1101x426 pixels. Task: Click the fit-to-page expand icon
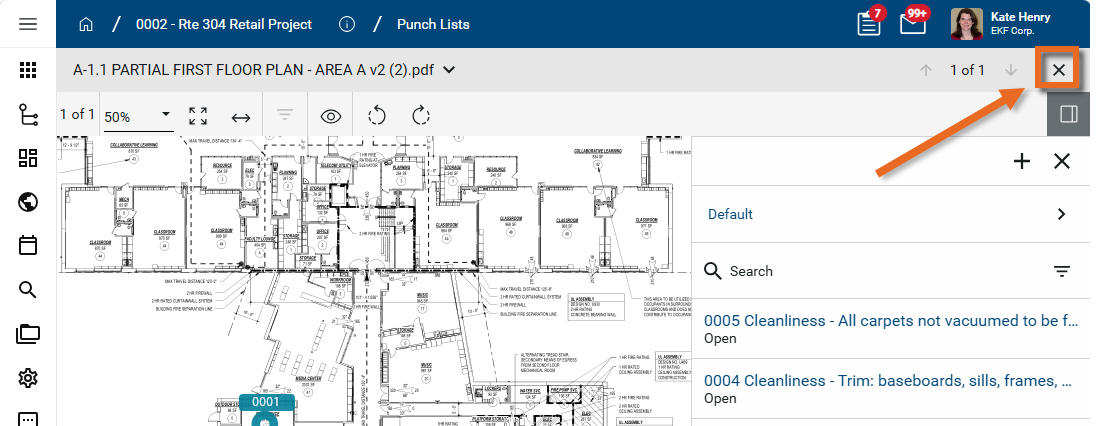coord(198,116)
